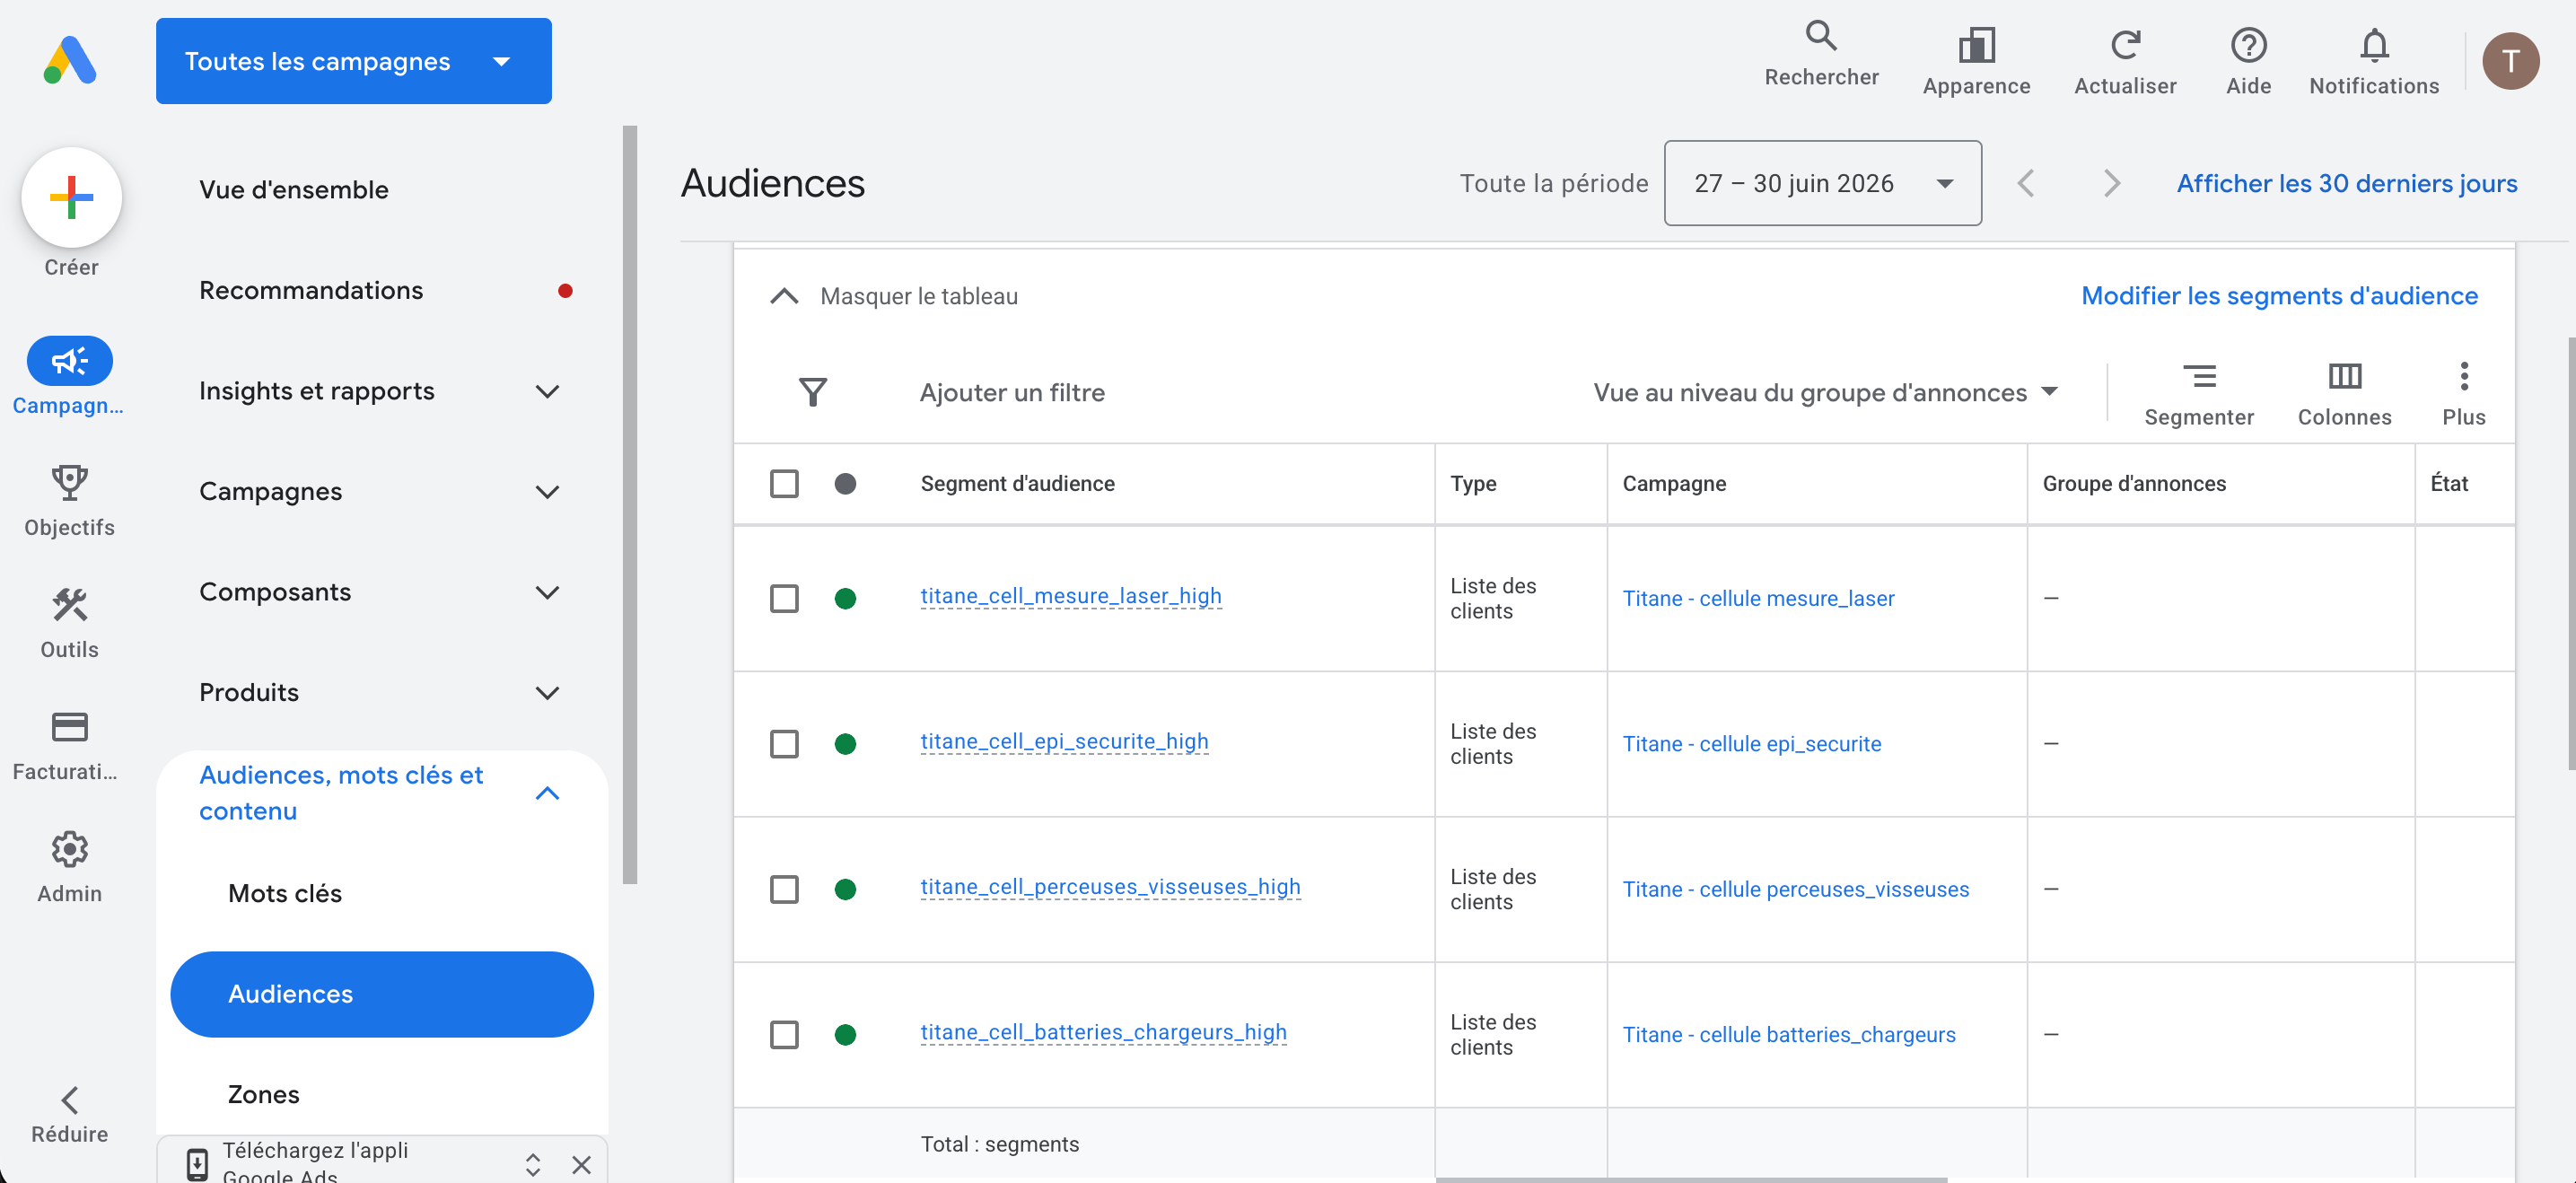The image size is (2576, 1183).
Task: Open Campagnes megaphone sidebar icon
Action: 69,361
